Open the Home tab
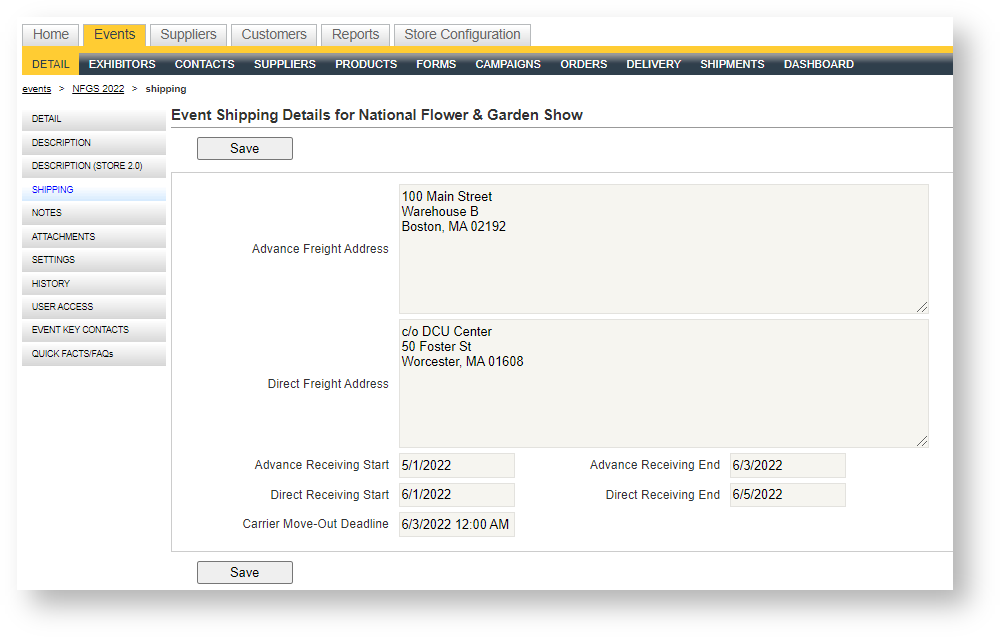This screenshot has height=638, width=1001. pos(50,34)
